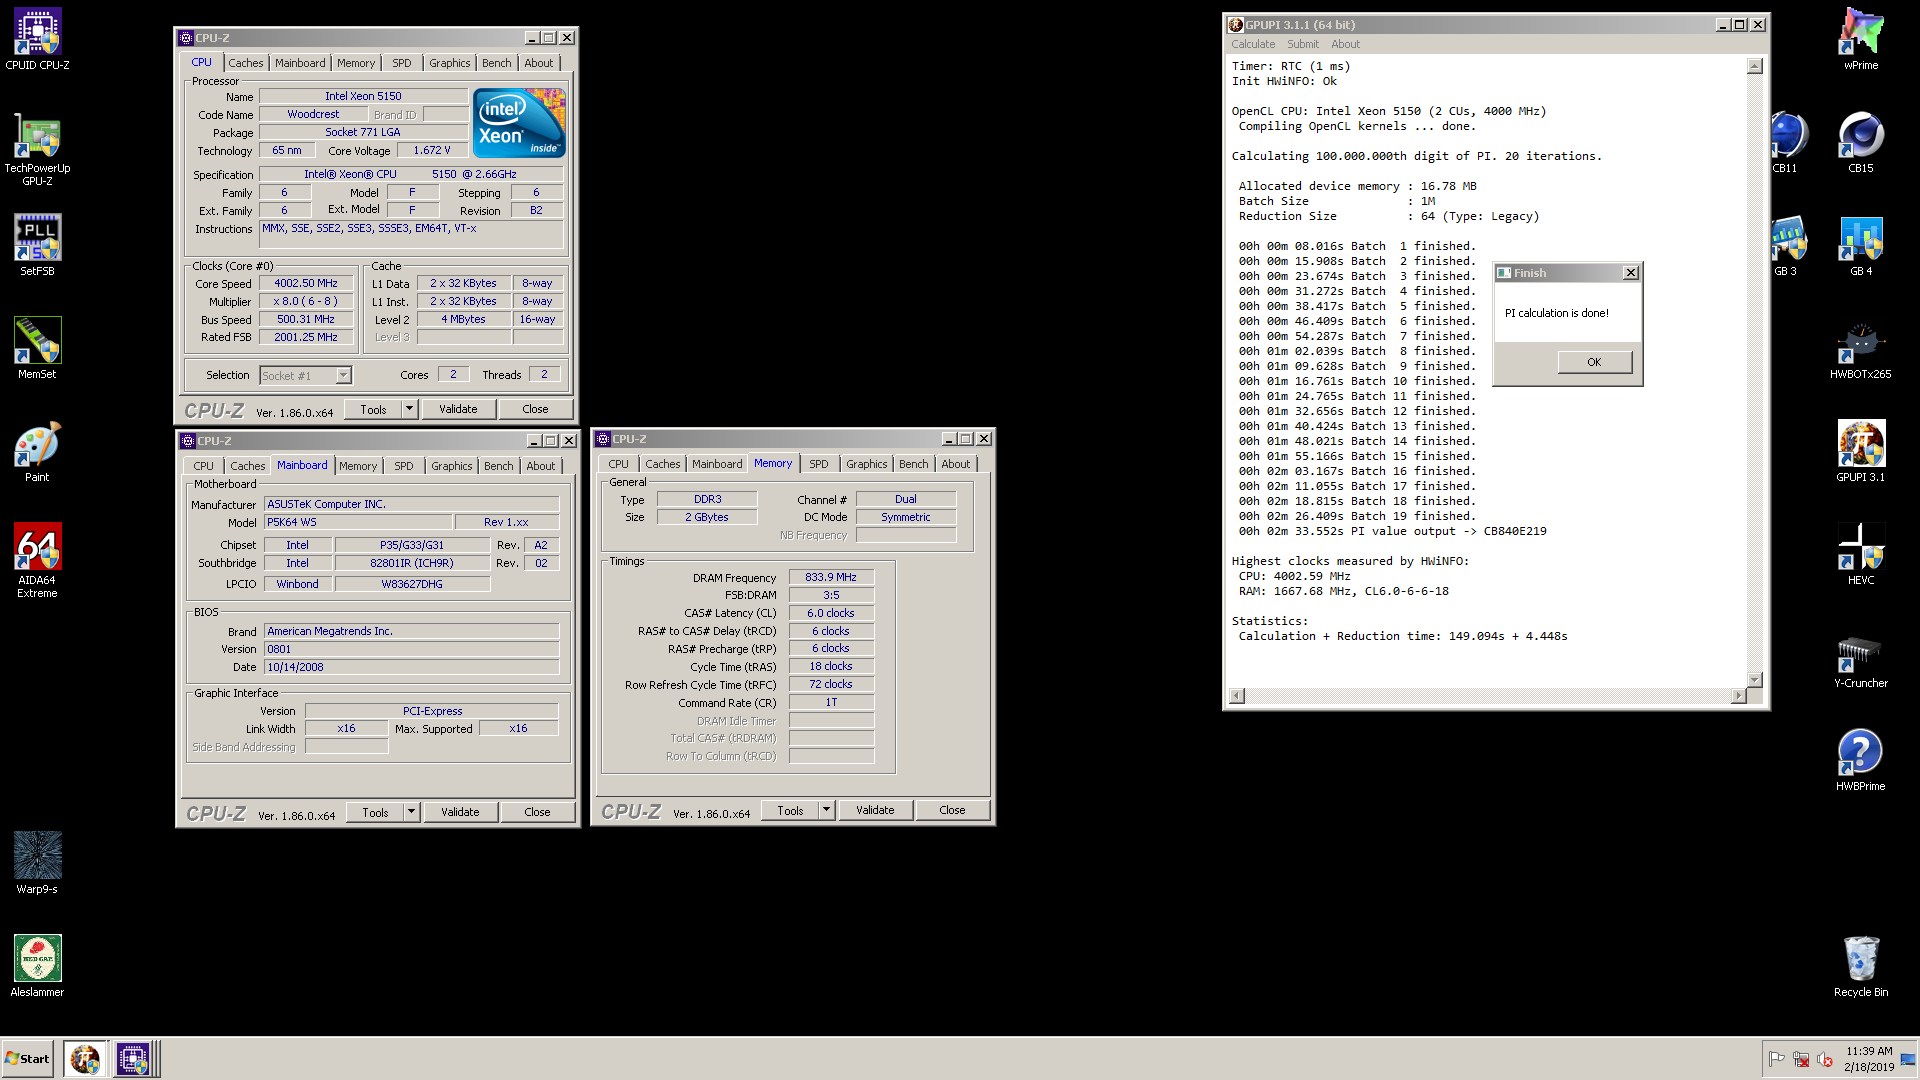Open the GPUPI 3.1 desktop shortcut

point(1860,451)
